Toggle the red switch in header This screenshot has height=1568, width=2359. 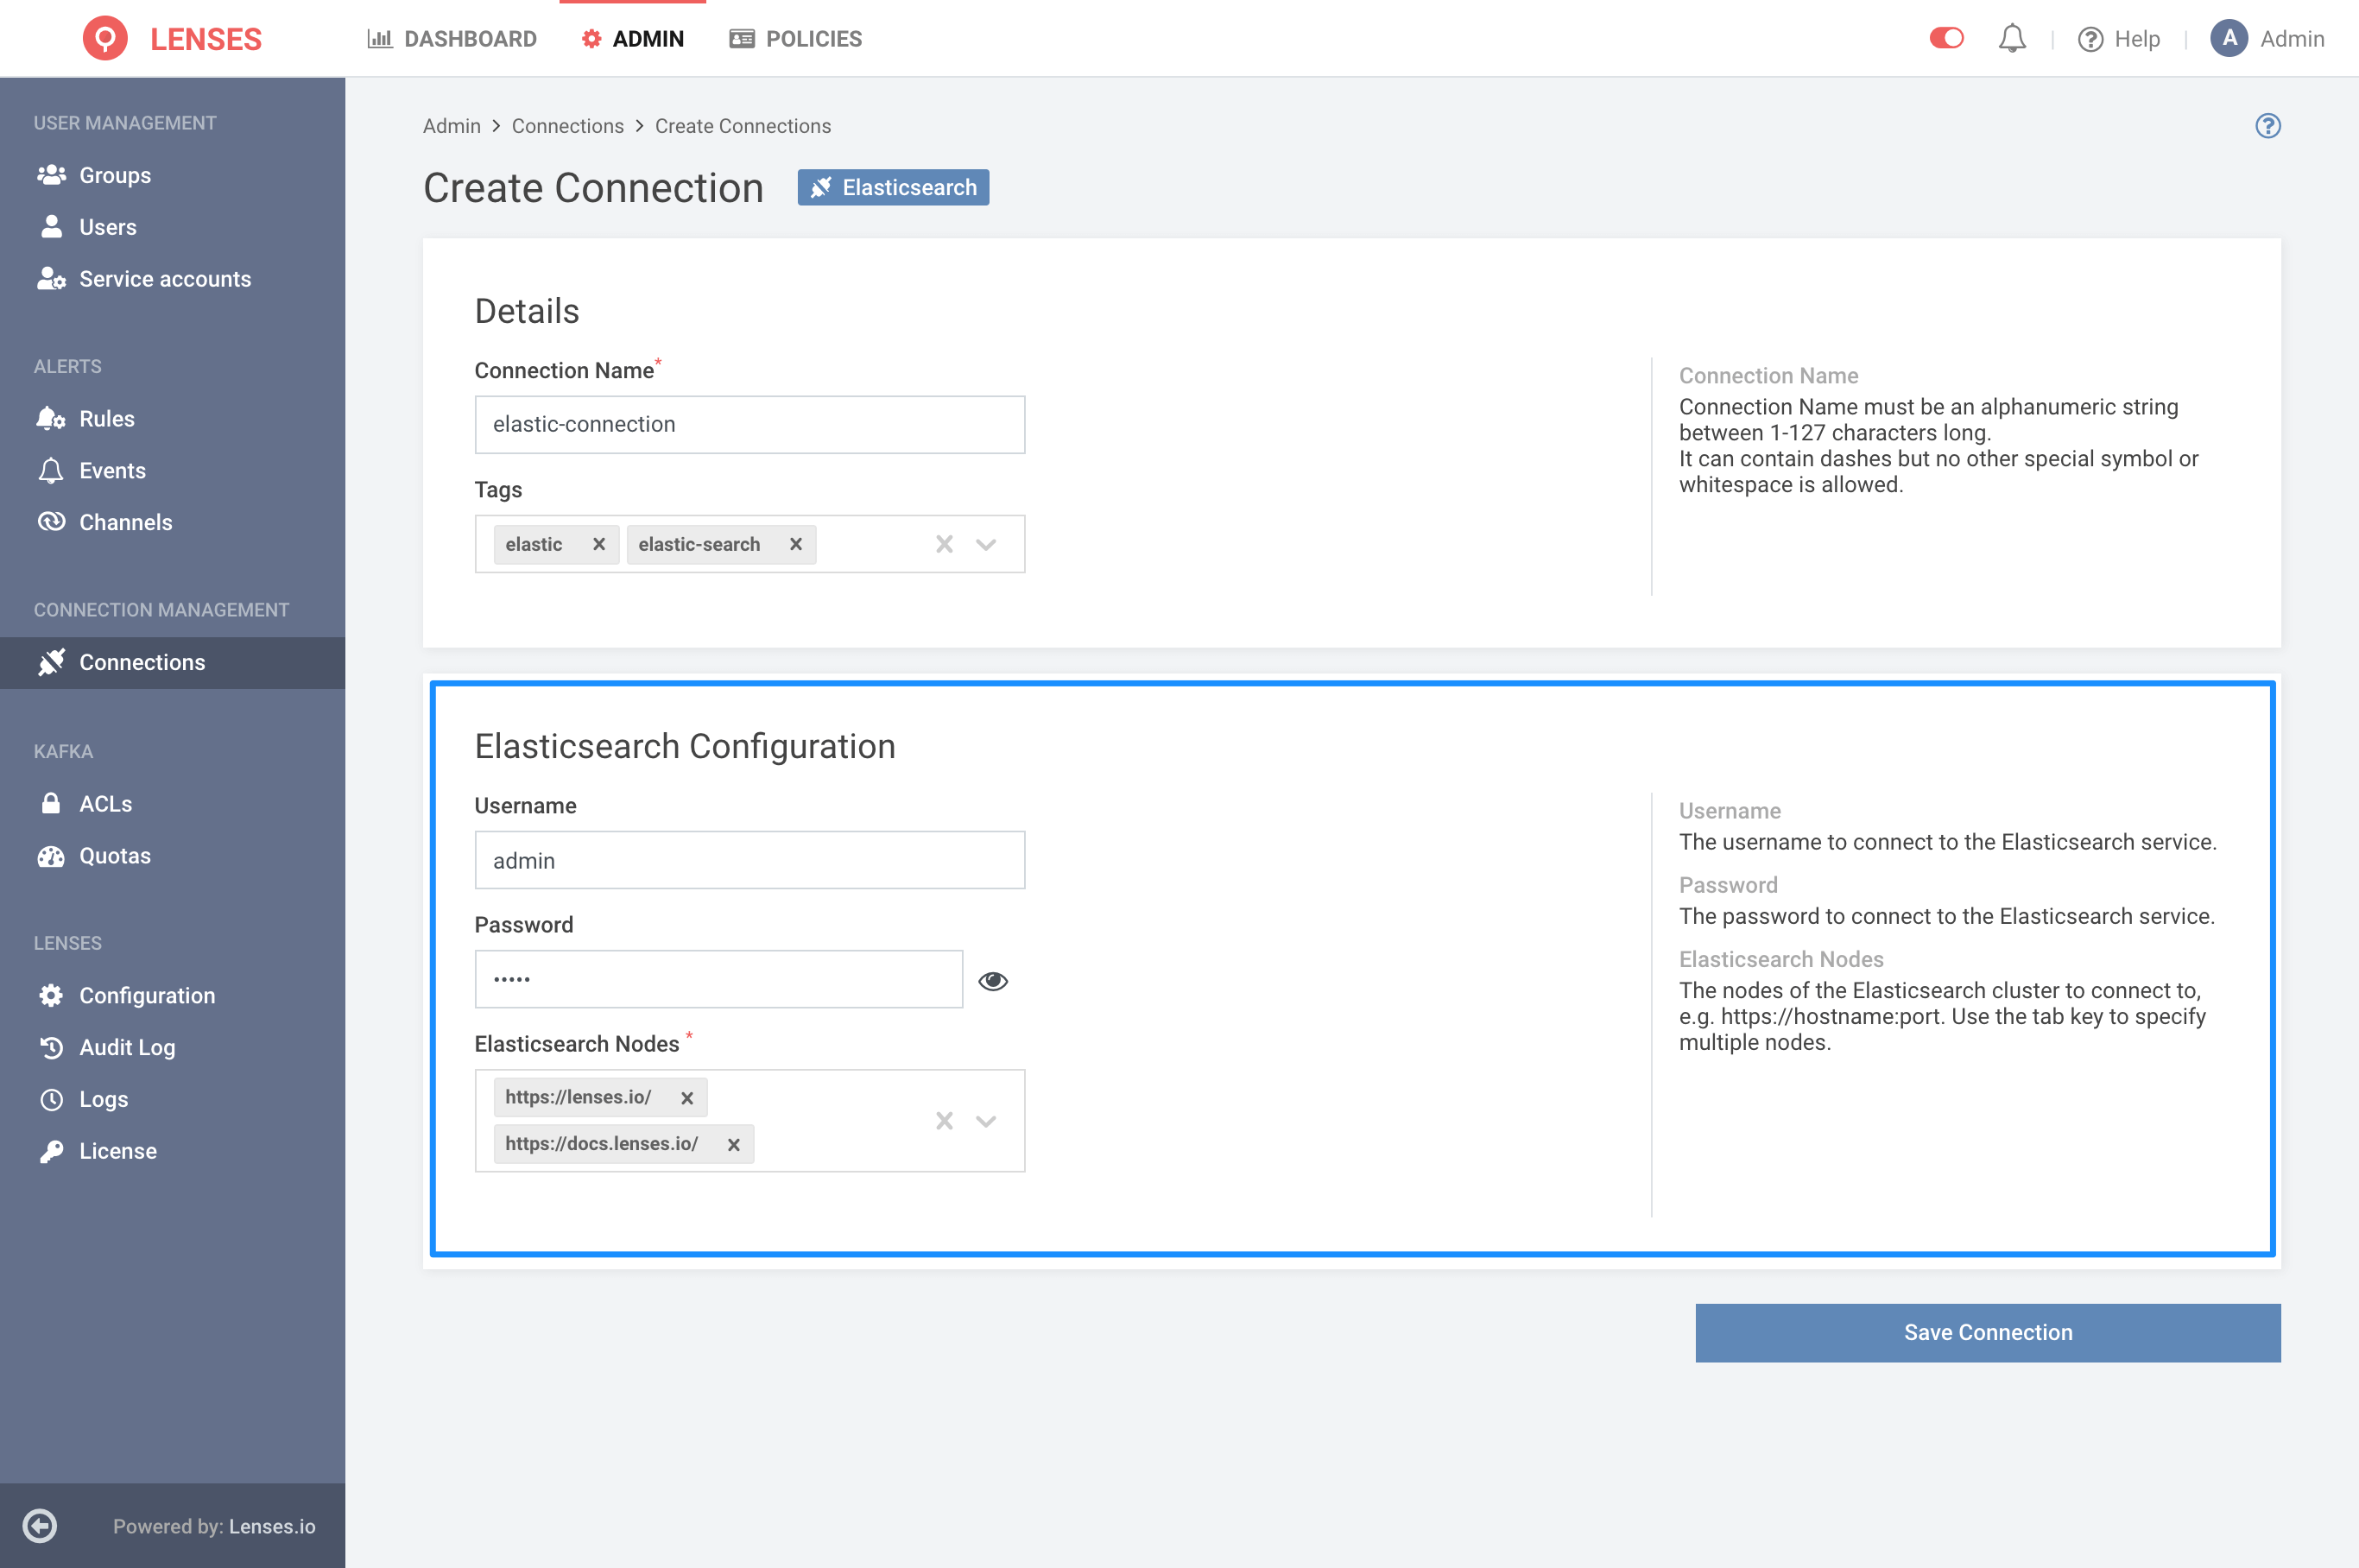click(1946, 38)
